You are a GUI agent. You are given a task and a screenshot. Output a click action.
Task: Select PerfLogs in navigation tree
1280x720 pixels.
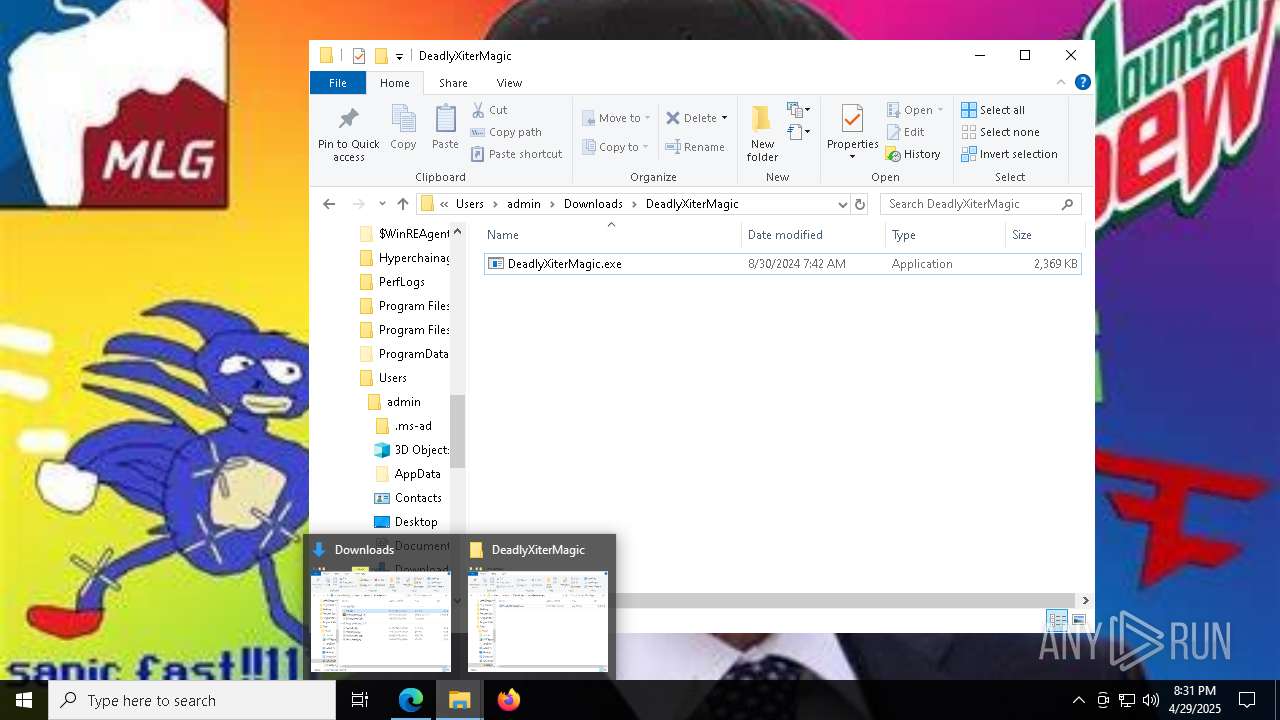[402, 282]
